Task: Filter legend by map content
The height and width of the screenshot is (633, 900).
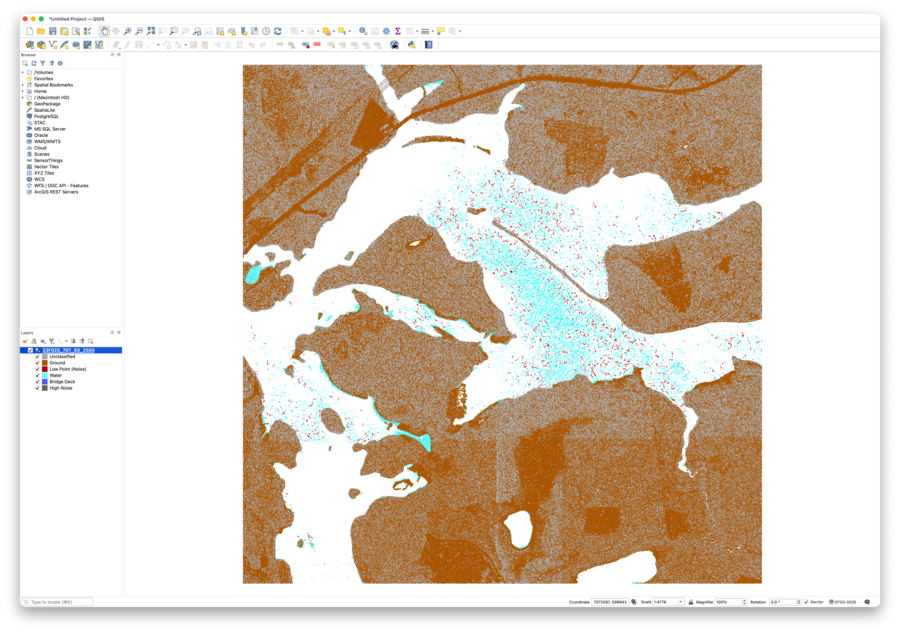Action: click(52, 341)
